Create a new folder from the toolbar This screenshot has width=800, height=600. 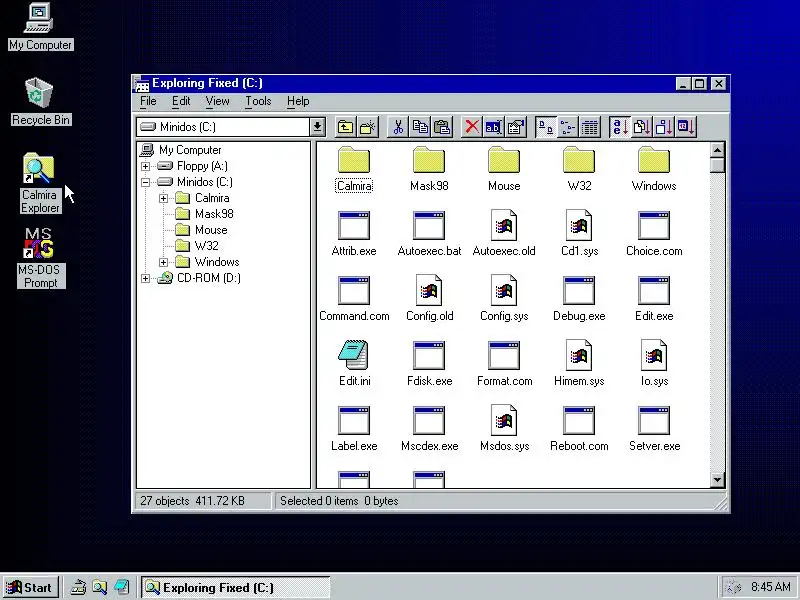click(x=367, y=127)
